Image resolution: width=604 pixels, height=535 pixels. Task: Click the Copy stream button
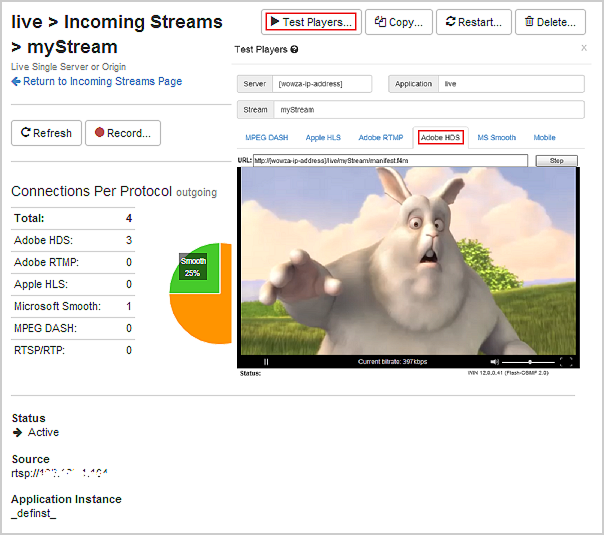pos(399,22)
